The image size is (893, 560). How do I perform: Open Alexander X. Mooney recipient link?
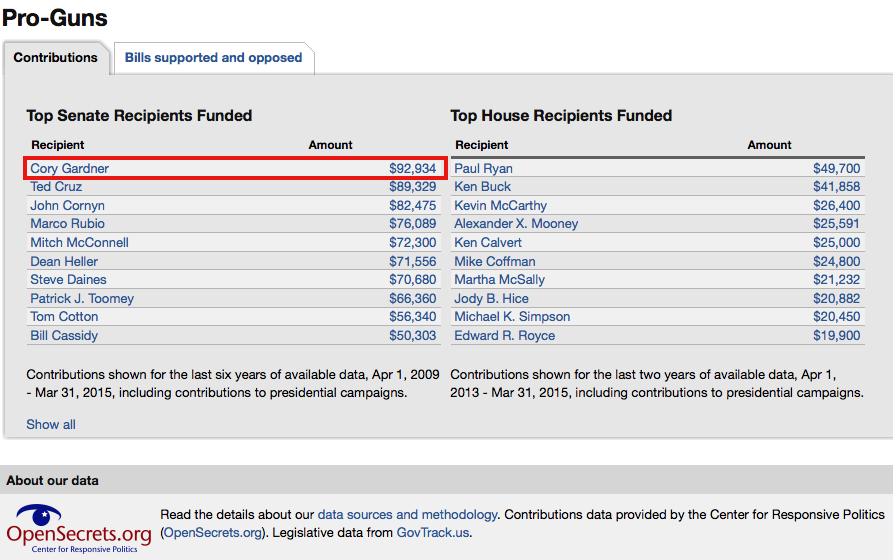click(516, 224)
